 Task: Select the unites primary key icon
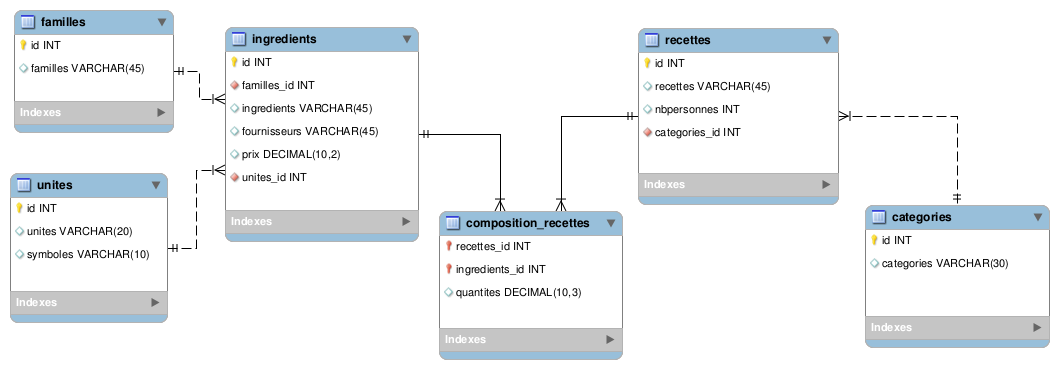point(20,208)
